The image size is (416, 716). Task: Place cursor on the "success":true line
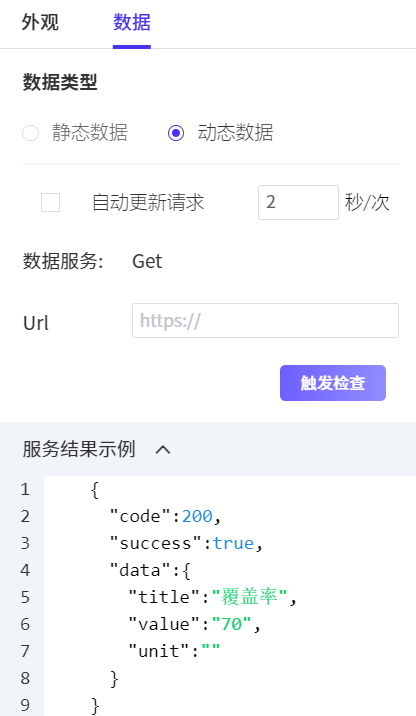[186, 543]
